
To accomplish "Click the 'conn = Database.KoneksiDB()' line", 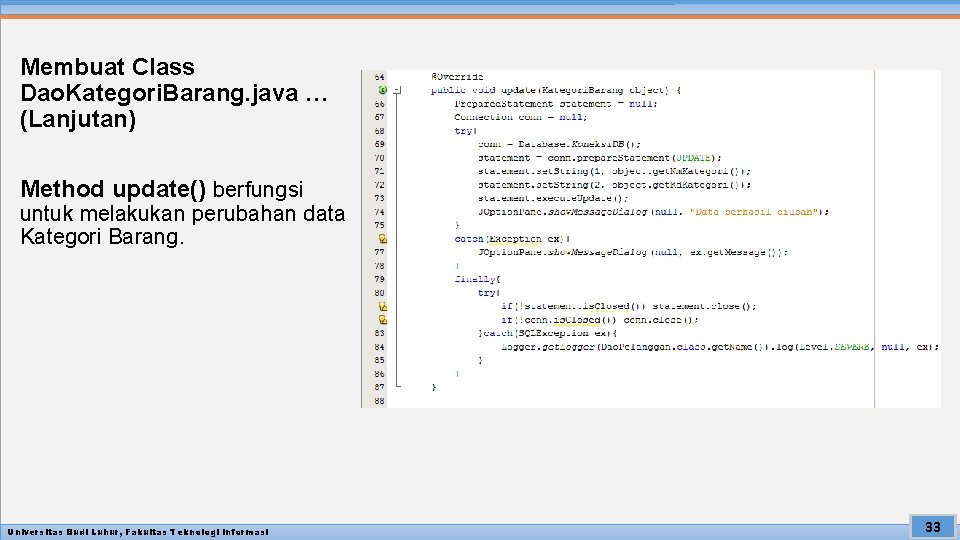I will tap(559, 144).
